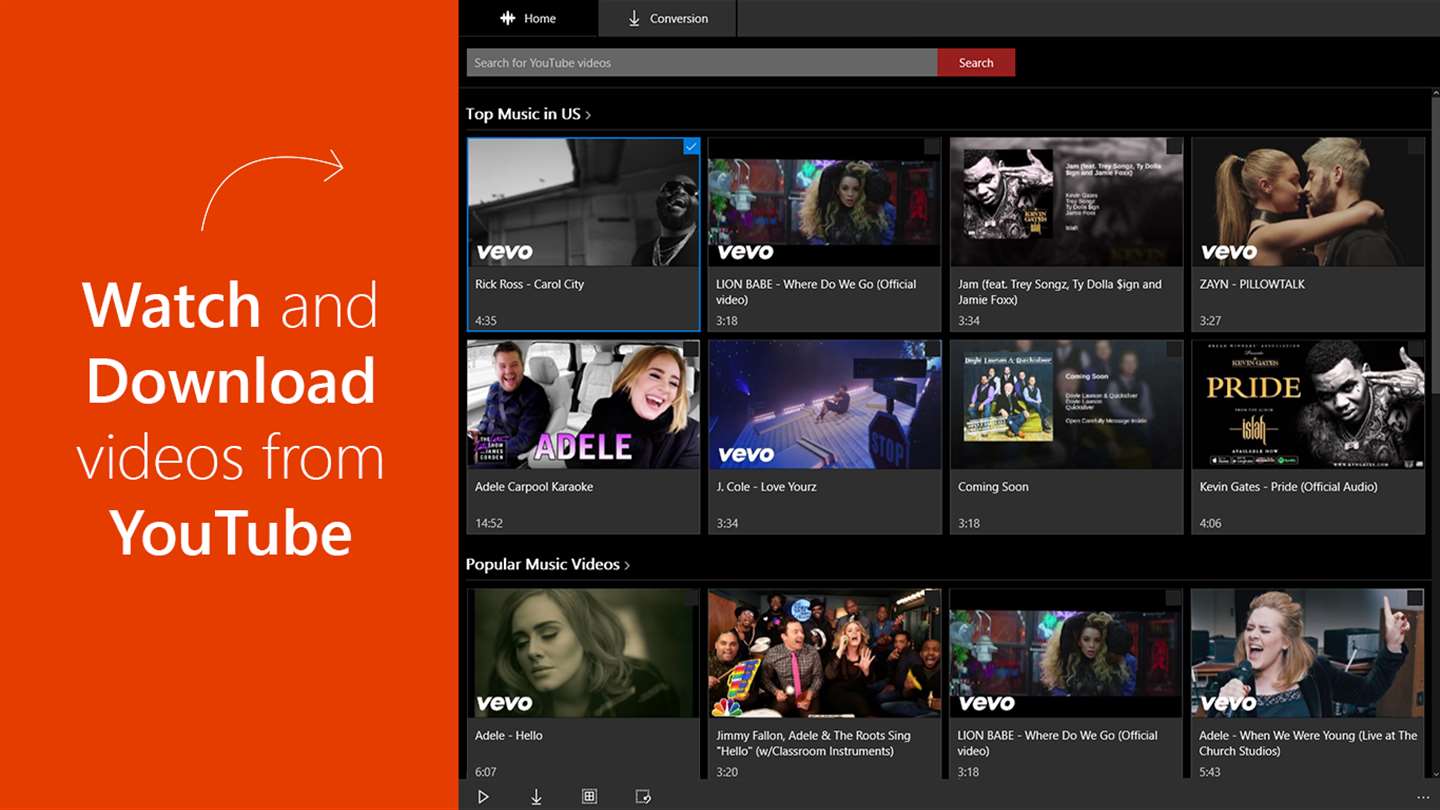Click LION BABE title under Top Music in US

816,292
